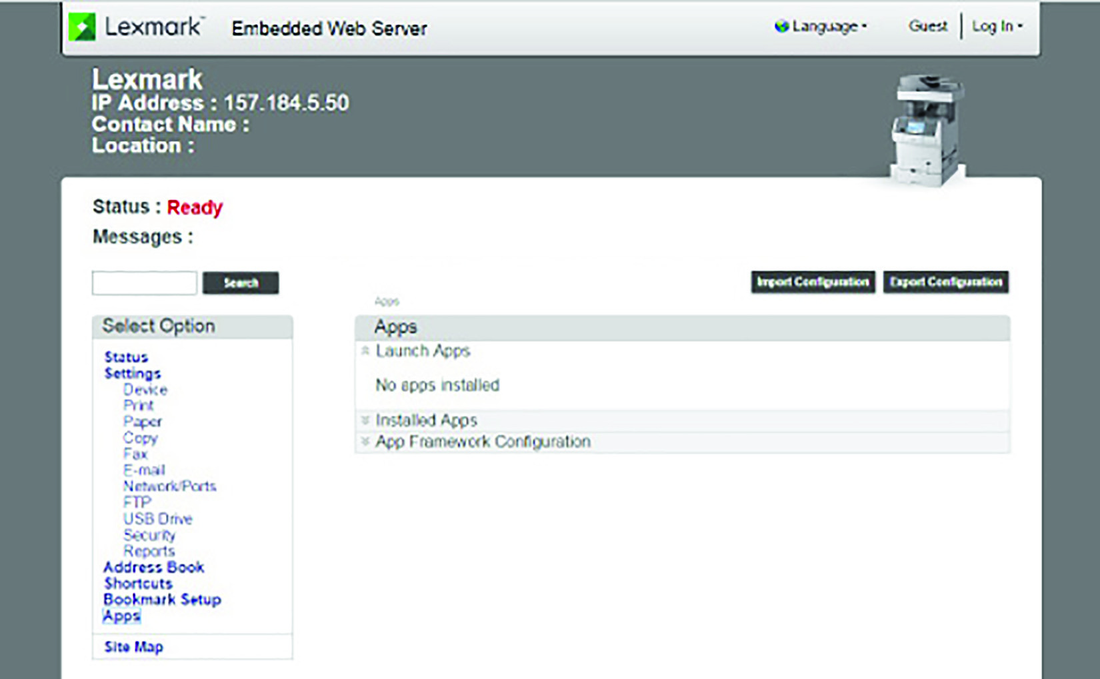Click the Apps panel heading
Viewport: 1100px width, 679px height.
point(395,327)
